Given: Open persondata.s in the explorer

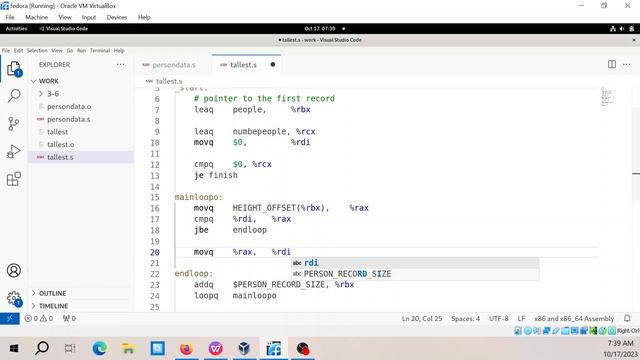Looking at the screenshot, I should point(69,119).
